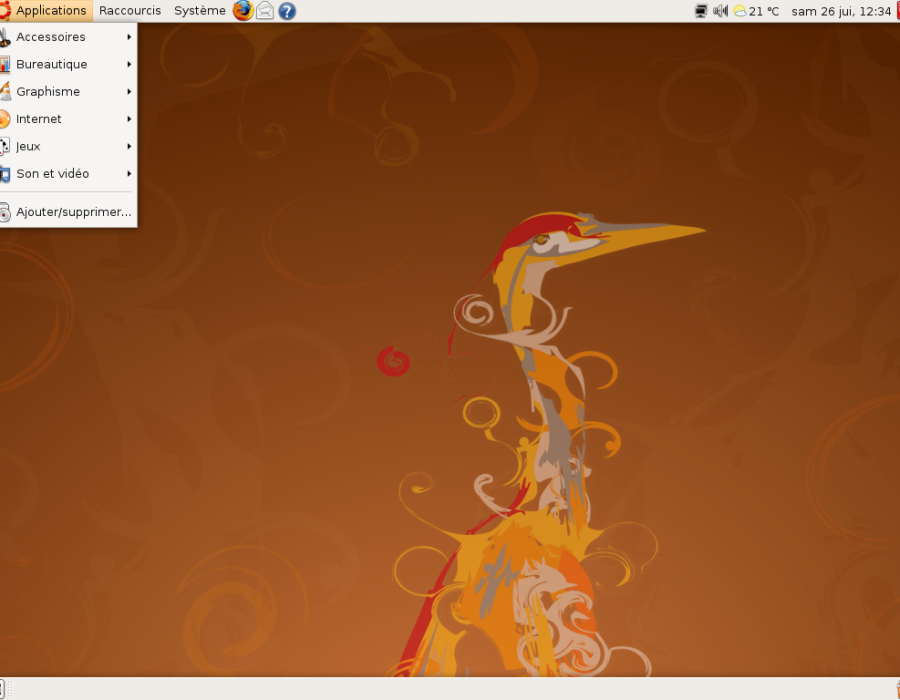The image size is (900, 700).
Task: Click the Internet globe category icon
Action: coord(5,119)
